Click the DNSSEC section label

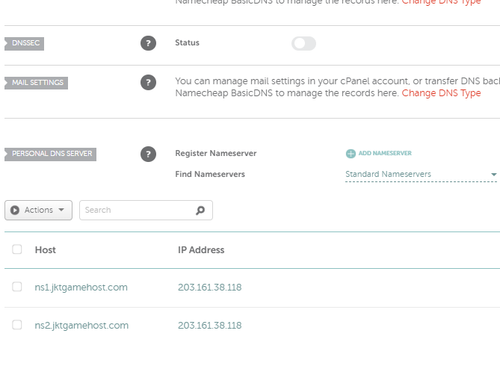[24, 43]
